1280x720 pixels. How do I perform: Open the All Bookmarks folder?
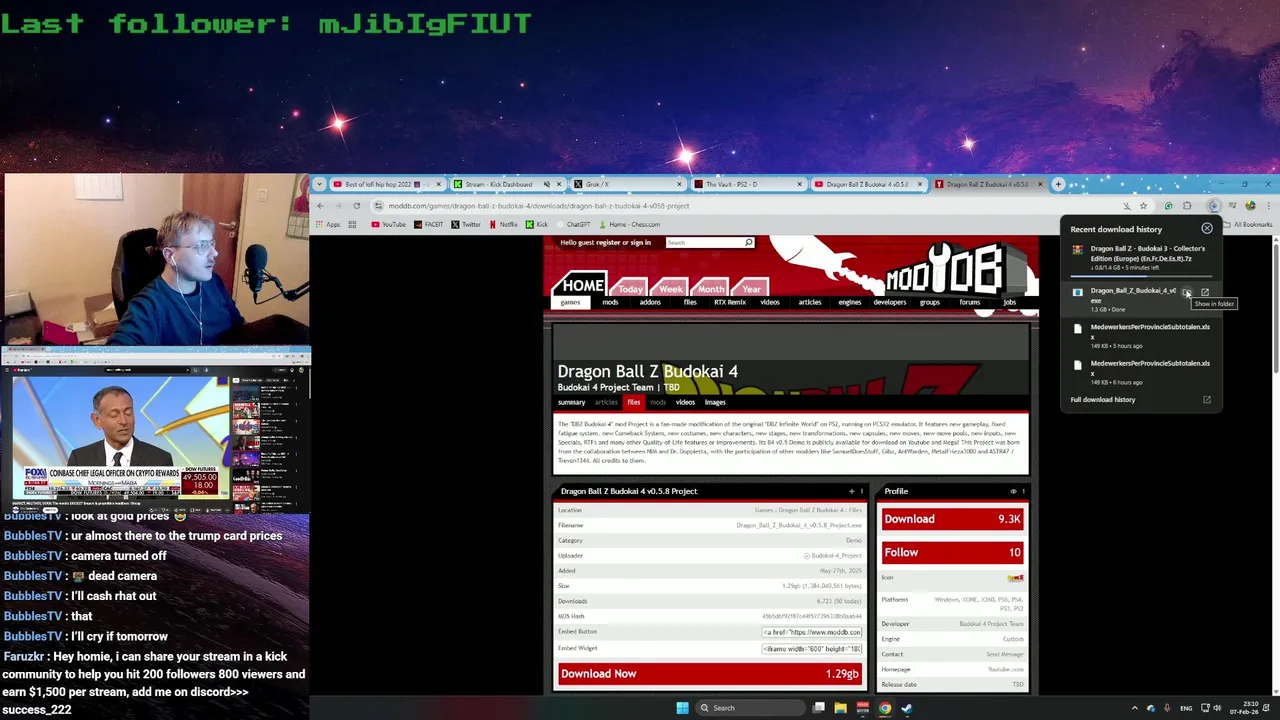[1246, 224]
